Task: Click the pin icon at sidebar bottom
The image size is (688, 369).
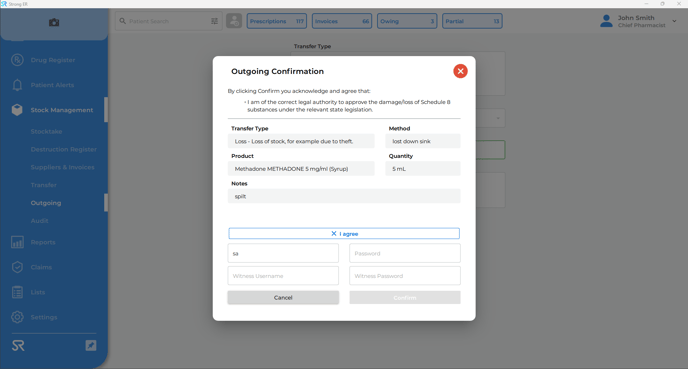Action: [91, 345]
